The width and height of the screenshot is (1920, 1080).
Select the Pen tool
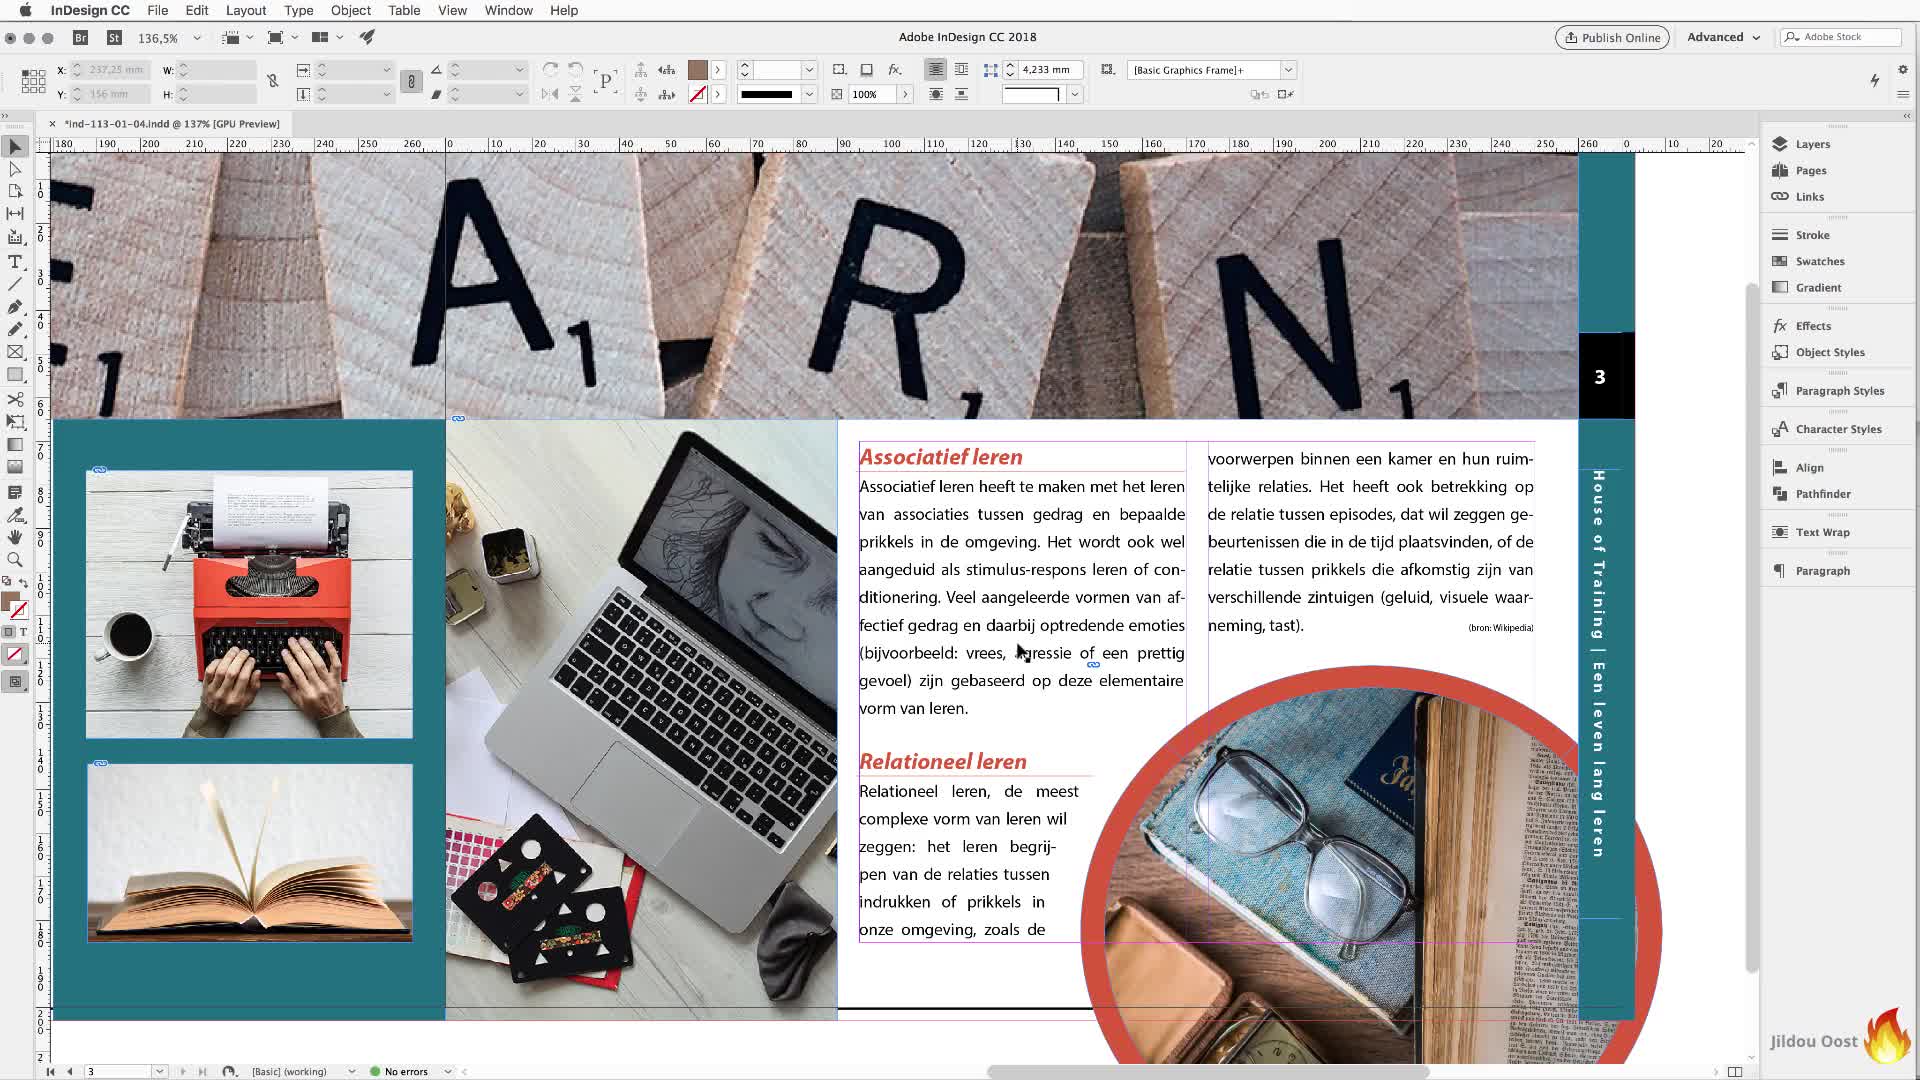(x=15, y=307)
